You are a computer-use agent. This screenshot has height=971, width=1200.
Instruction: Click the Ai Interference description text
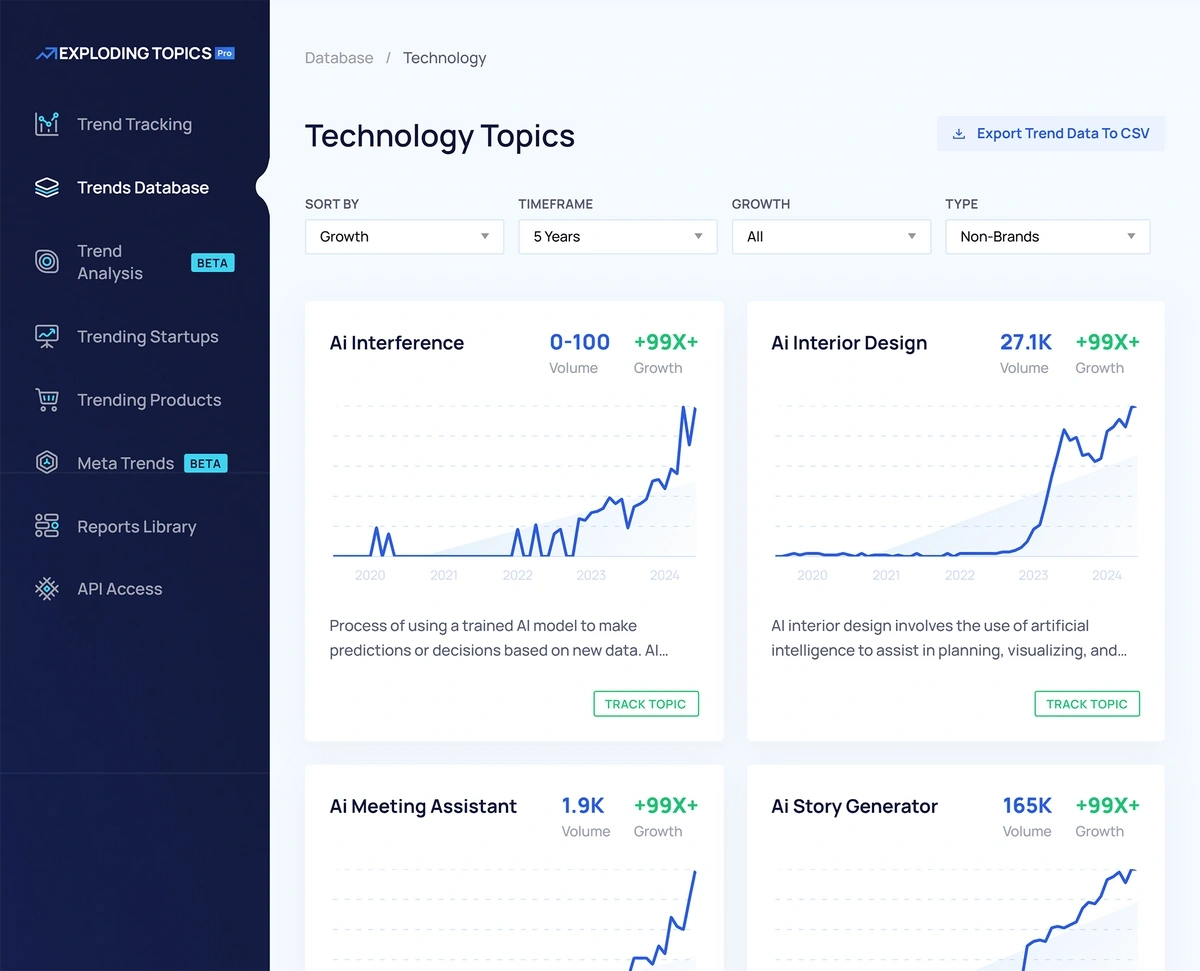499,638
